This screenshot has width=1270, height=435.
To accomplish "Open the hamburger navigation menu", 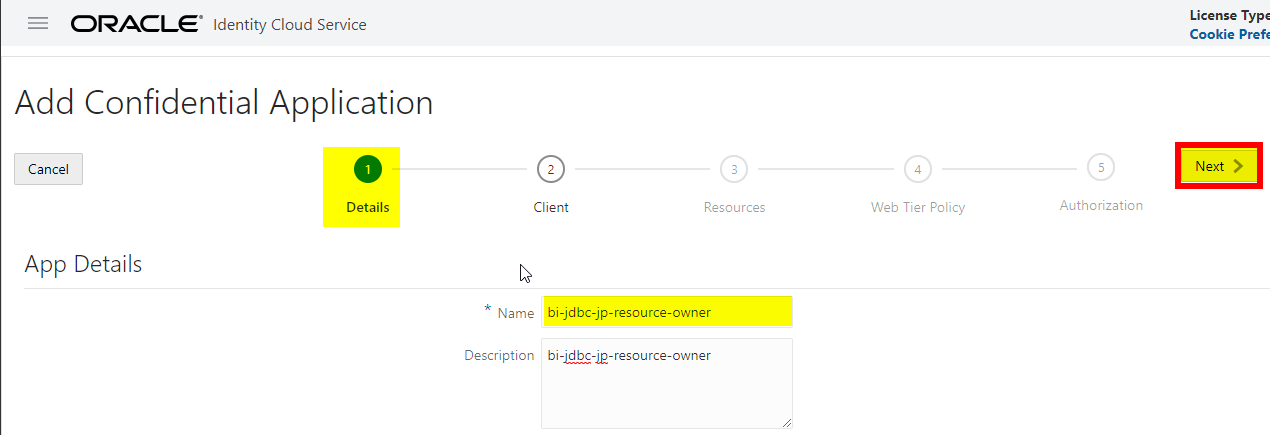I will pos(38,24).
